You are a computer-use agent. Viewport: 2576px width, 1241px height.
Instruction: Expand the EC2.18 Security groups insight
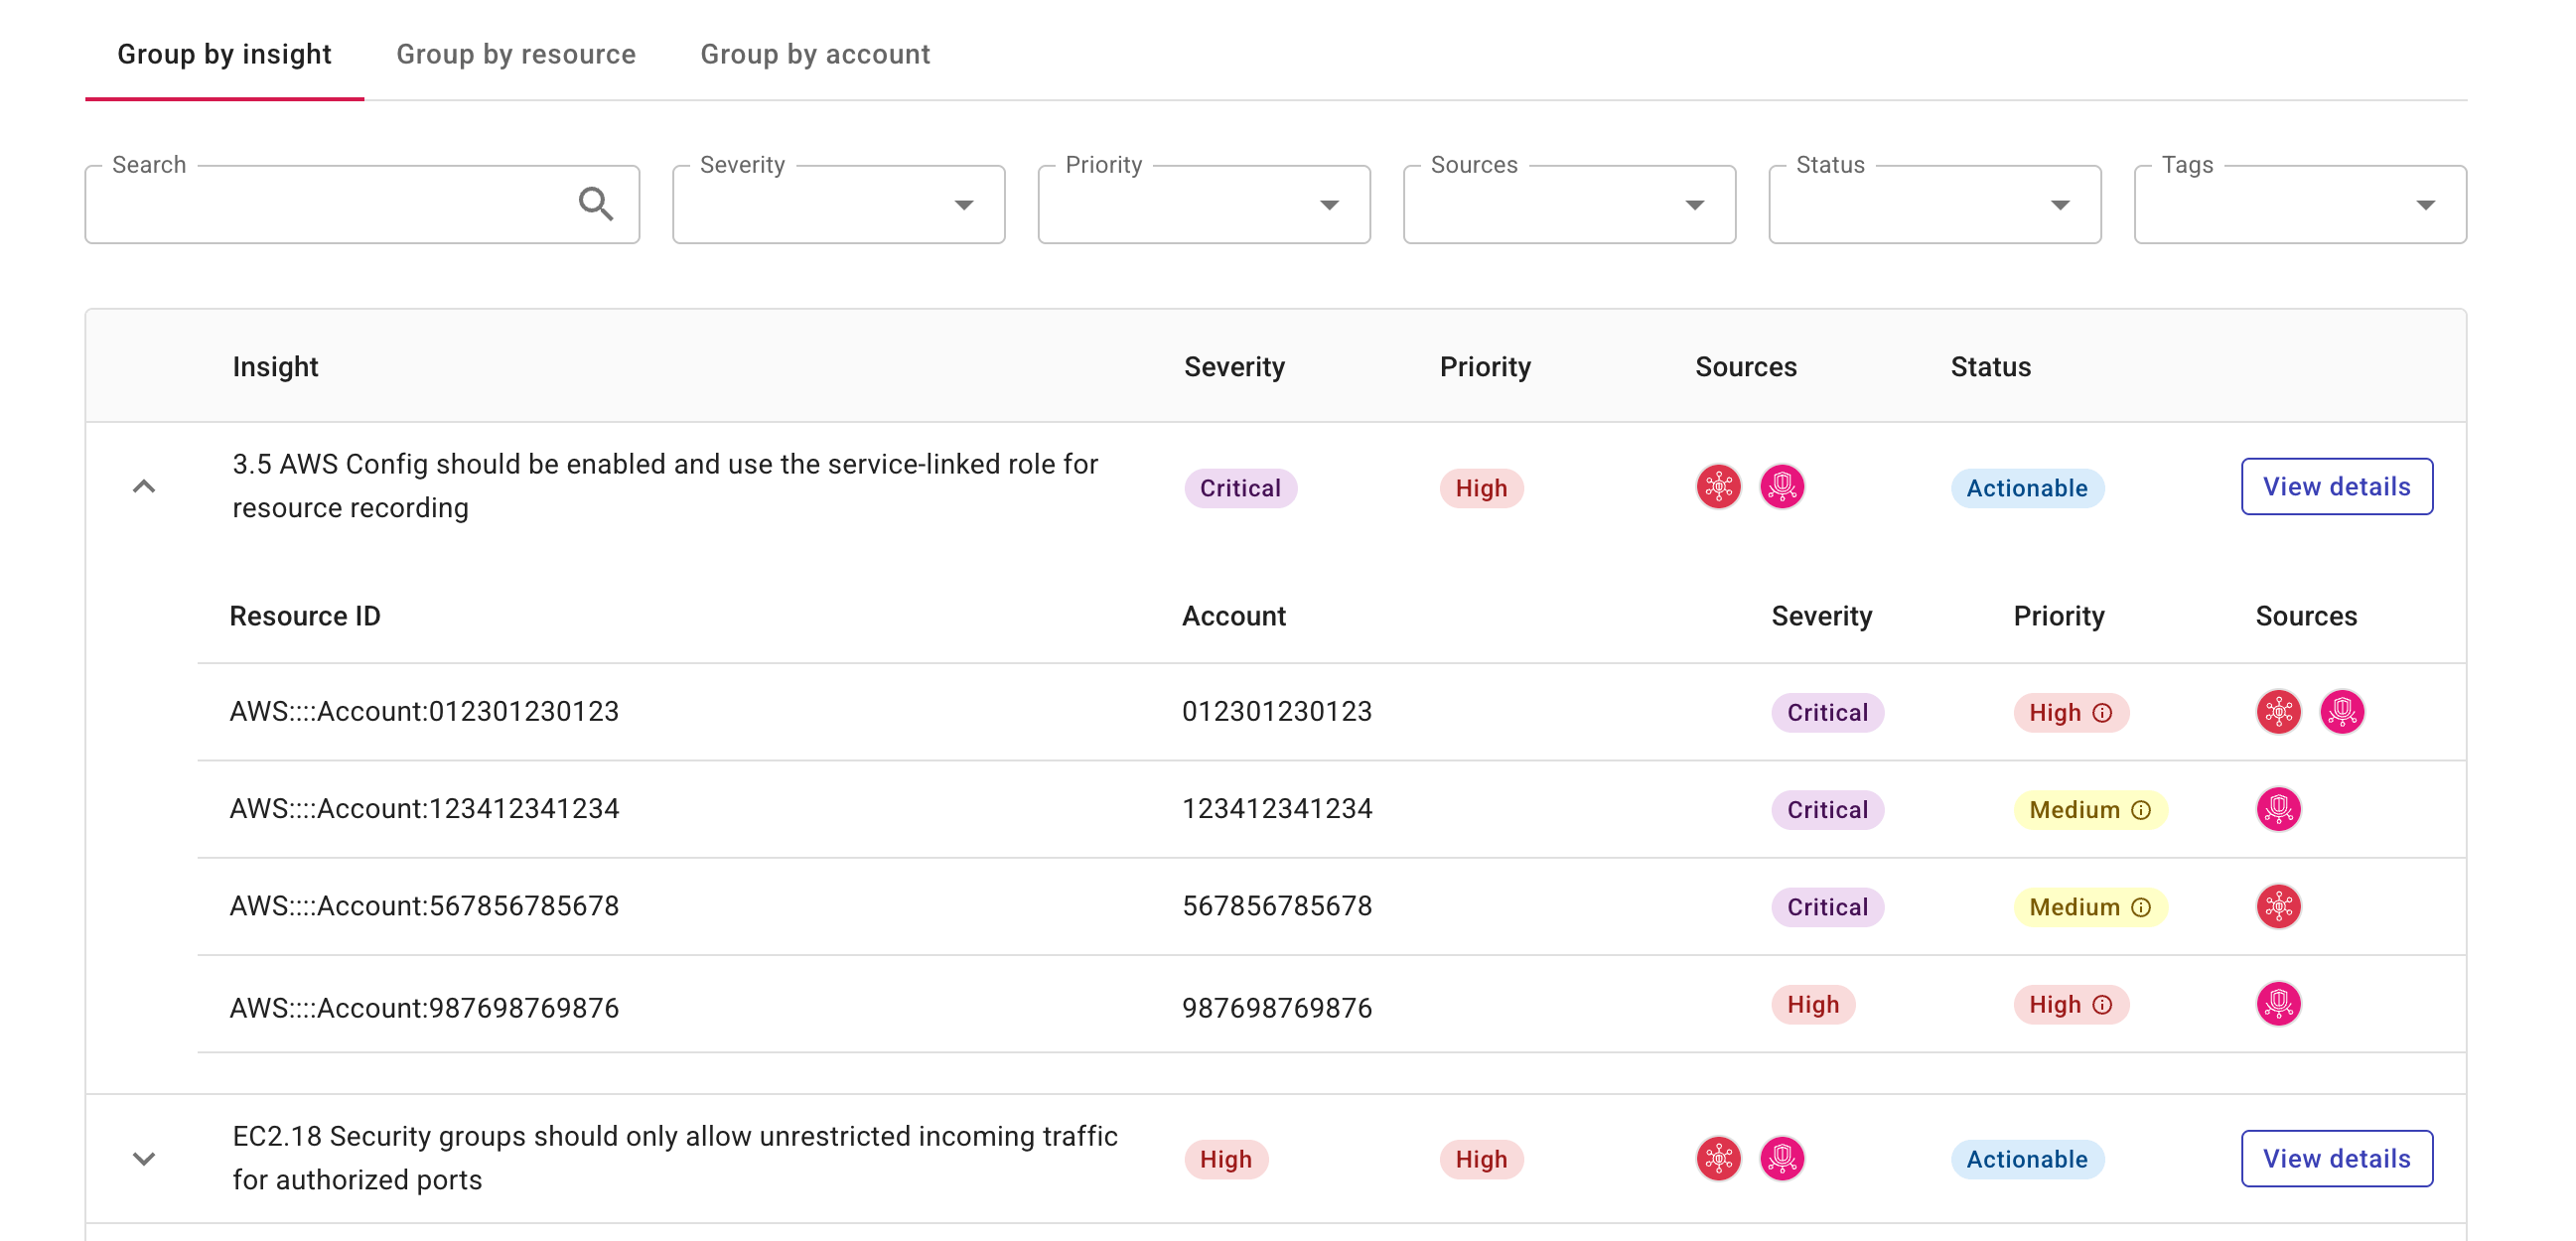[145, 1158]
